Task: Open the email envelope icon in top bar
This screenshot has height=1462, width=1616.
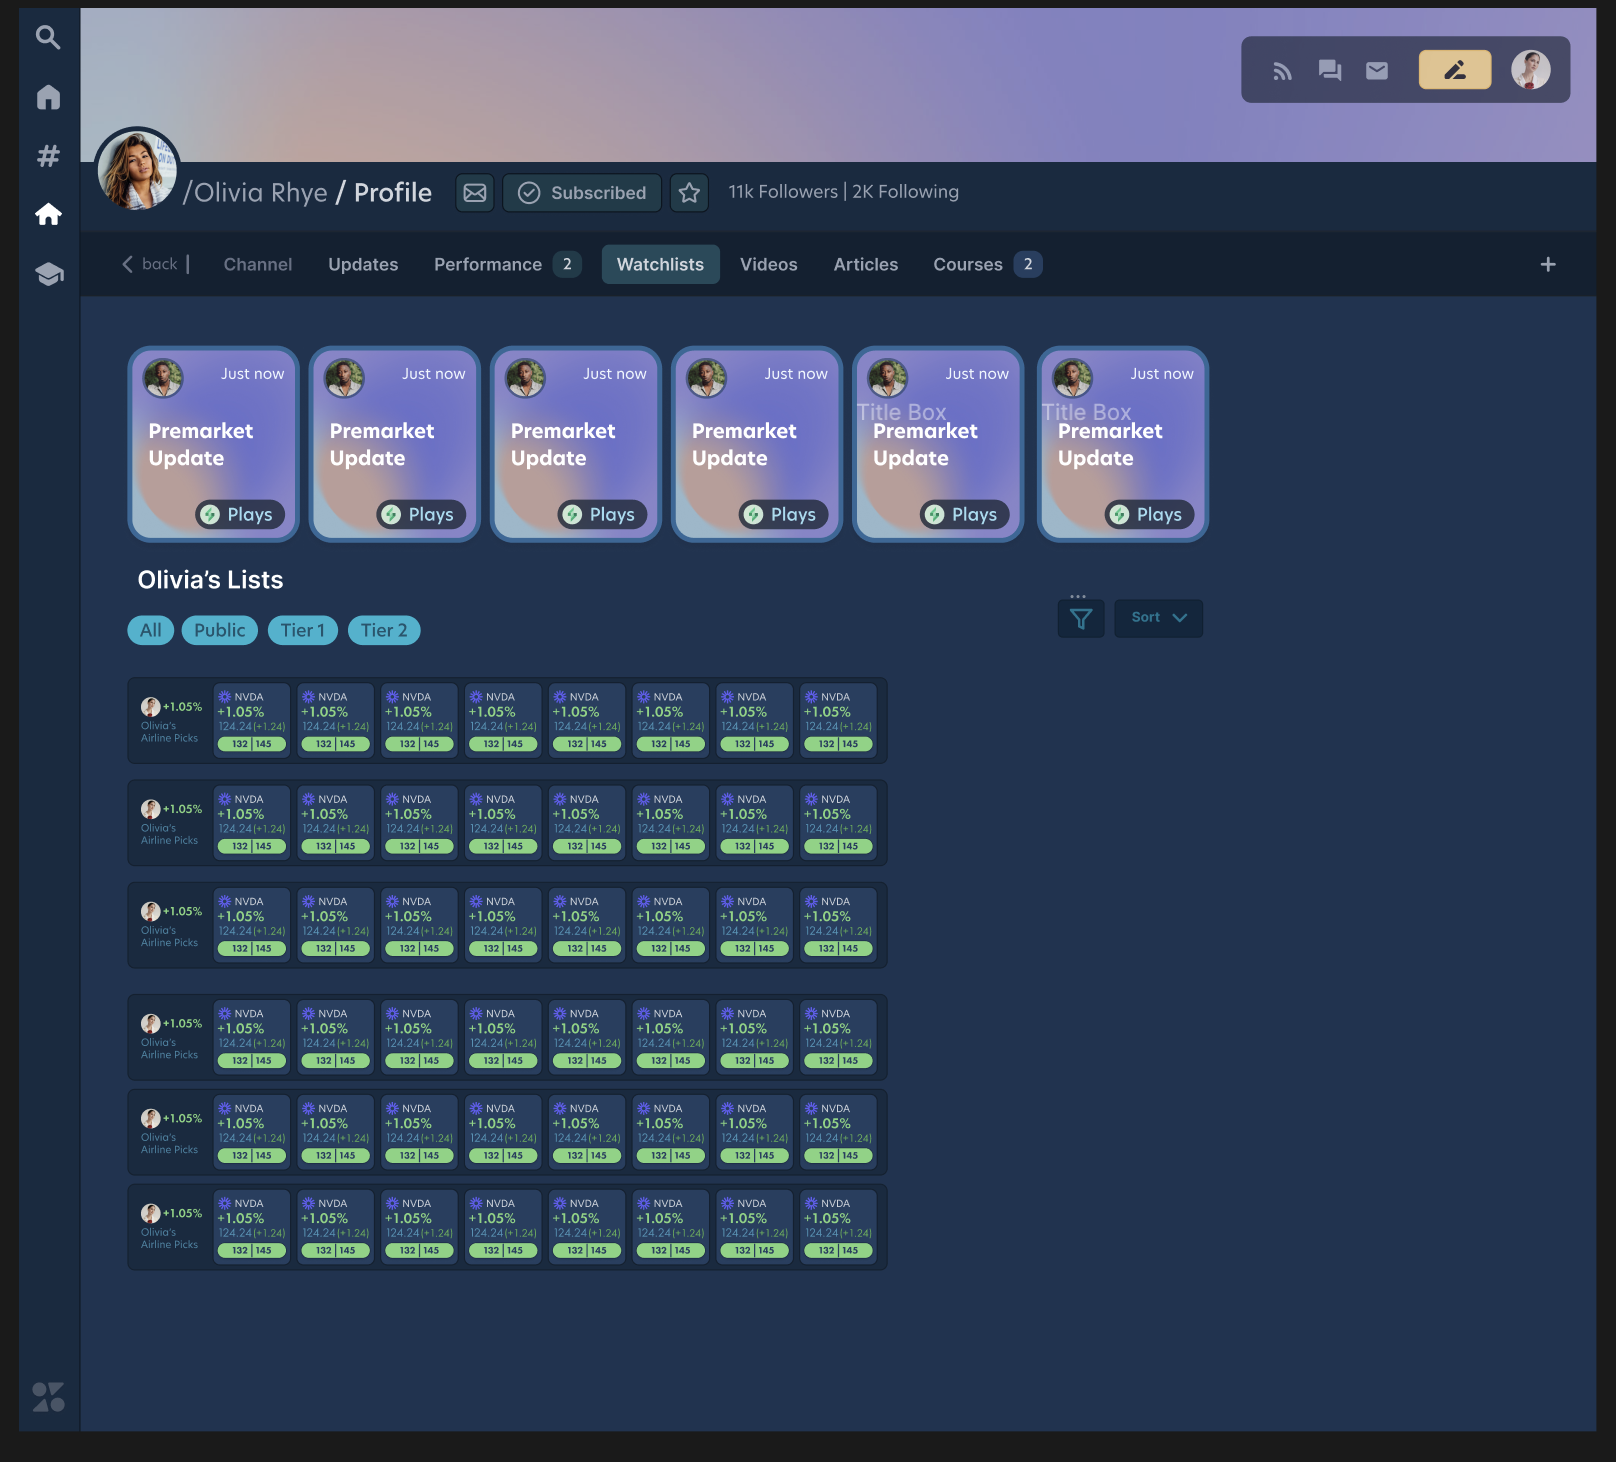Action: (1377, 70)
